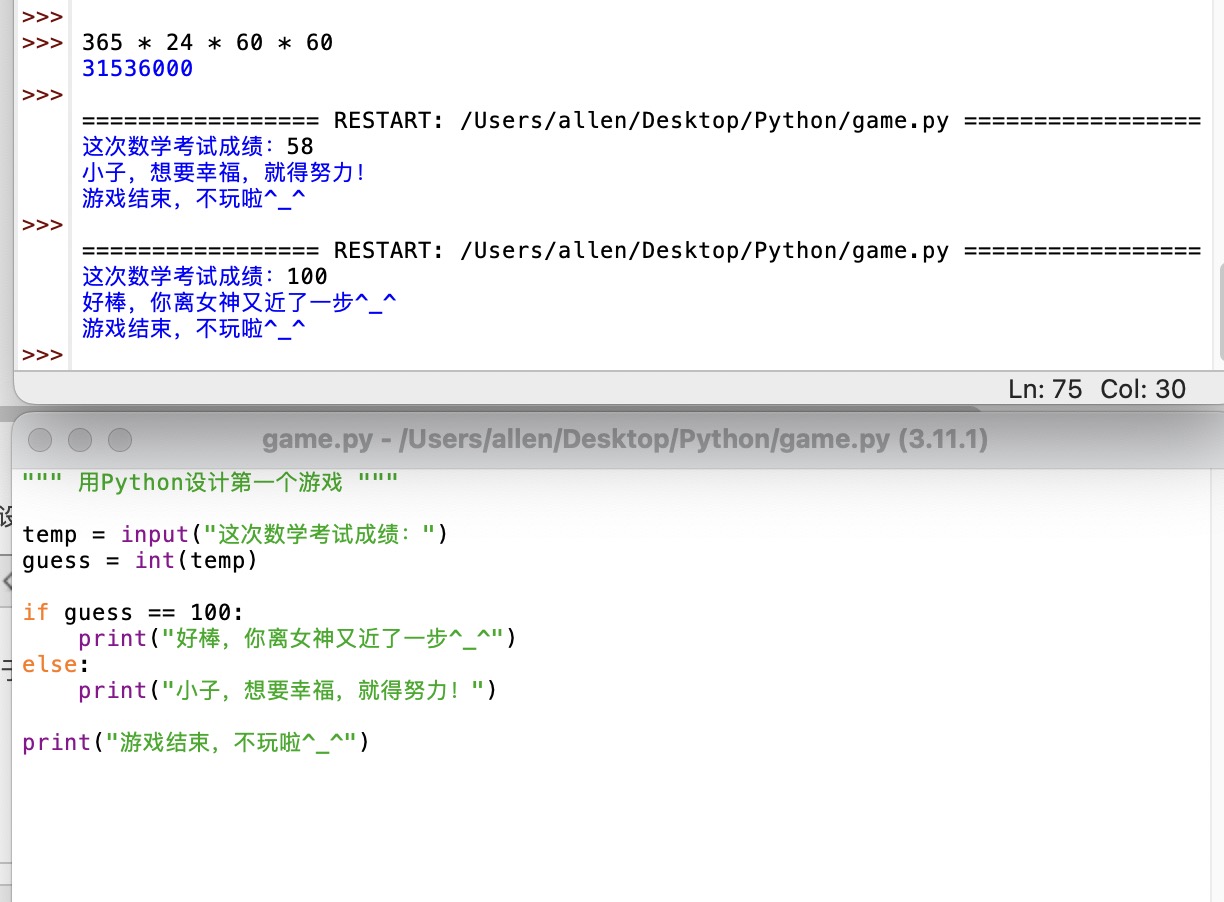Click the shell window's vertical scrollbar
Image resolution: width=1224 pixels, height=902 pixels.
click(x=1219, y=312)
